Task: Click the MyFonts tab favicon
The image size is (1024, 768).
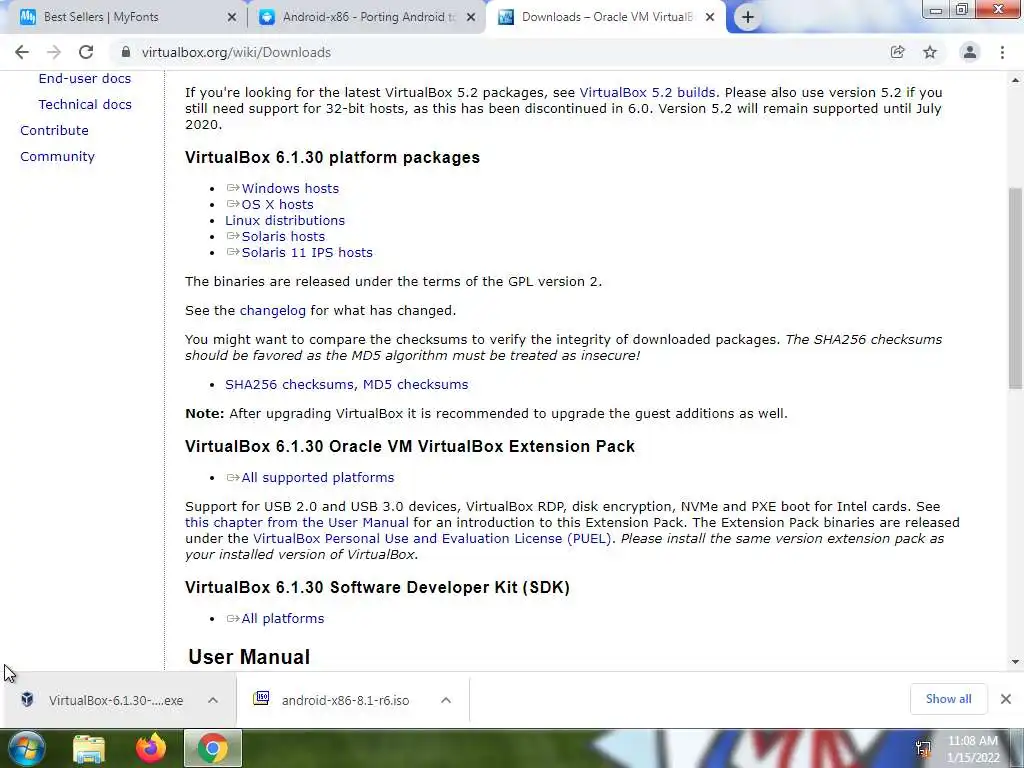Action: coord(27,18)
